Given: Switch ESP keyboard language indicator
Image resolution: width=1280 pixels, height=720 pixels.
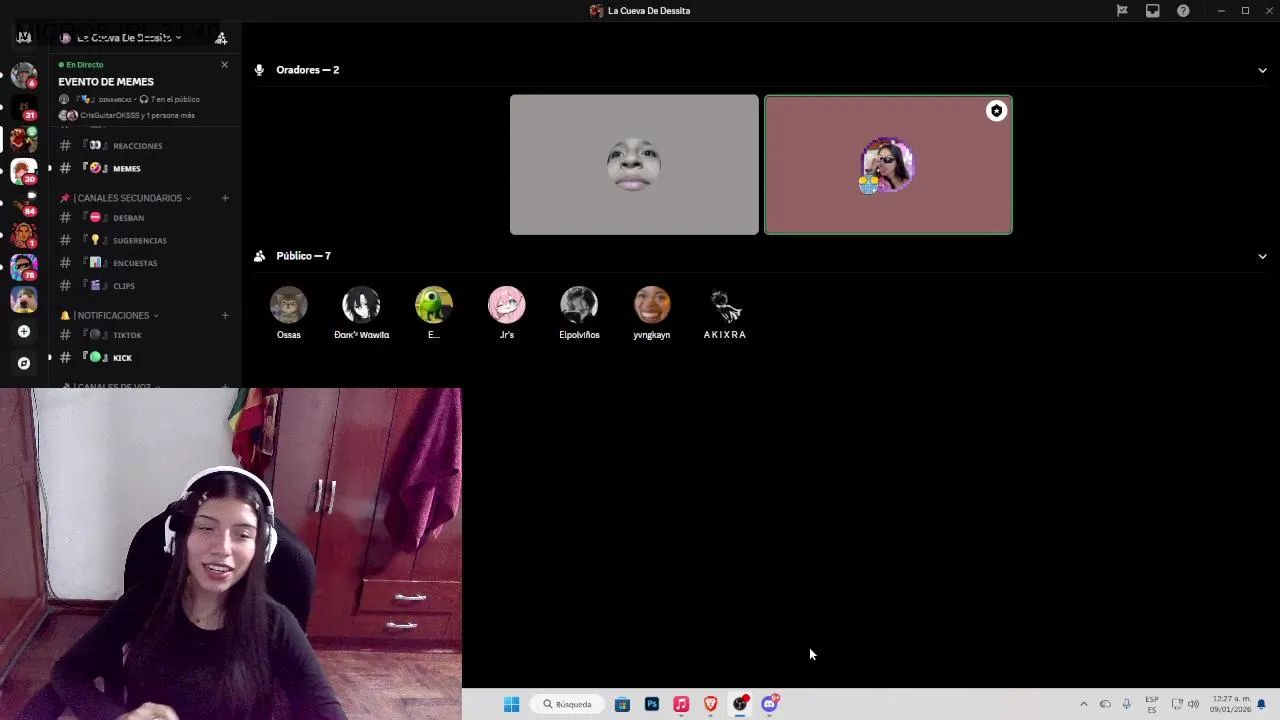Looking at the screenshot, I should 1152,704.
